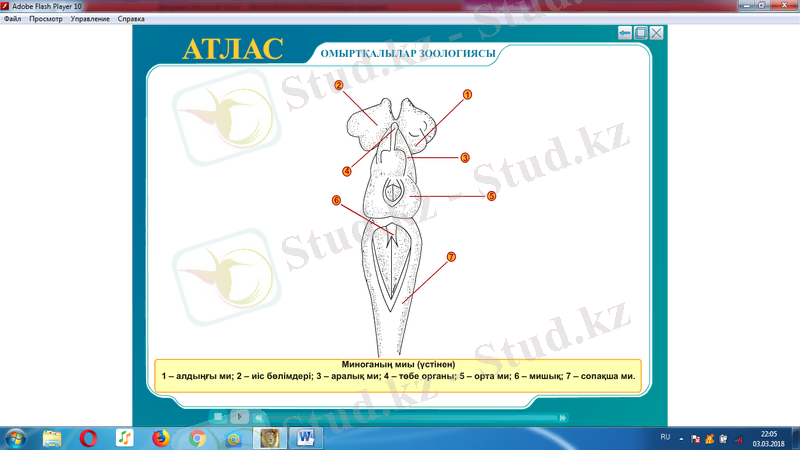The height and width of the screenshot is (450, 800).
Task: Click the rewind double-arrow button
Action: pos(259,417)
